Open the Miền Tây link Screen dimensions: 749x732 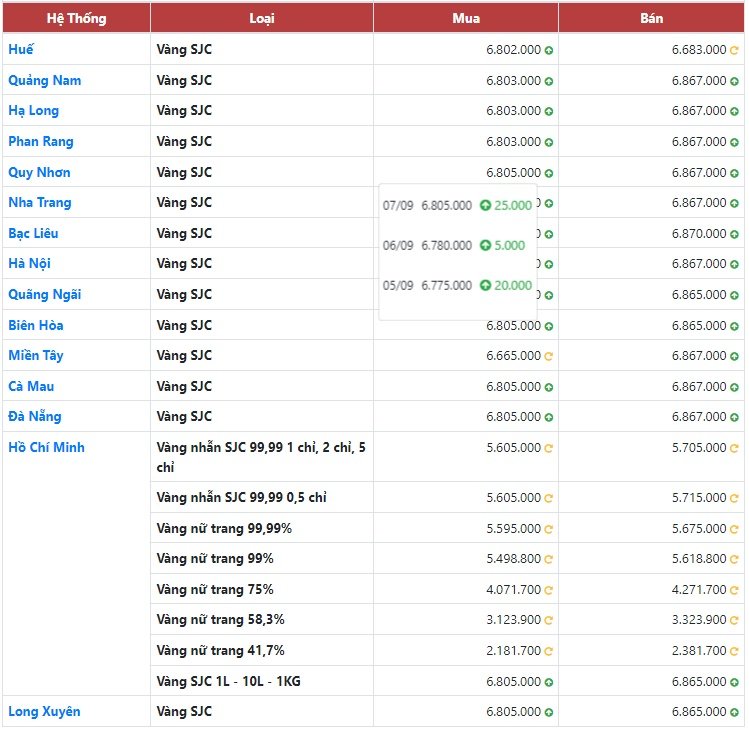[x=36, y=355]
